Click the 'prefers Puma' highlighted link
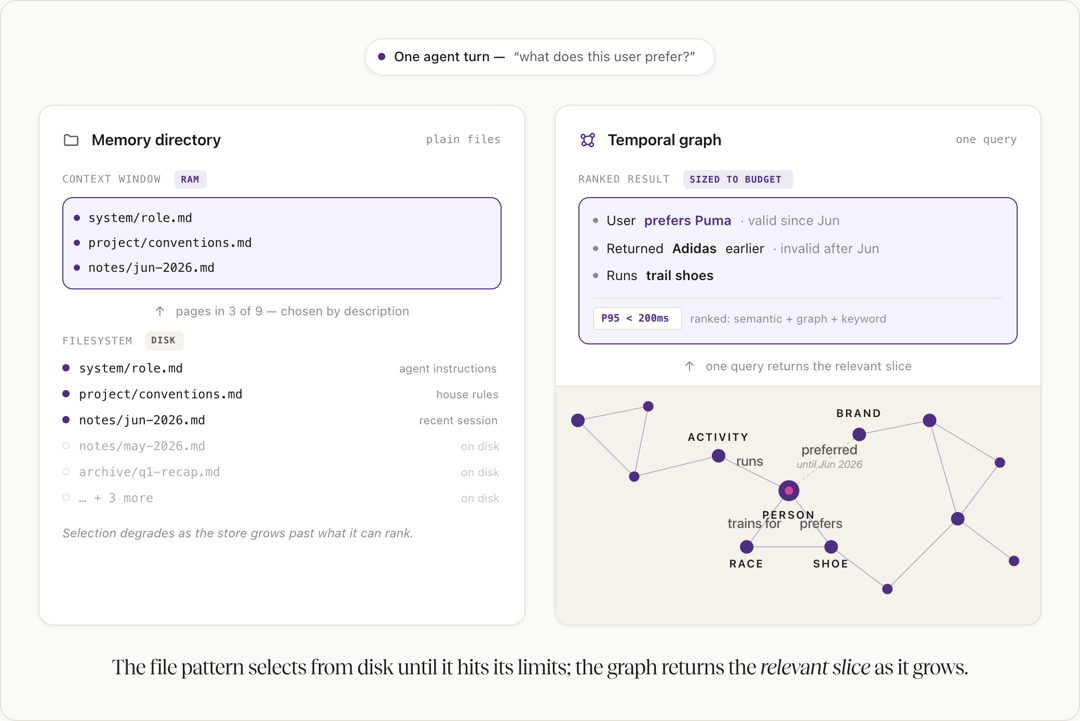The width and height of the screenshot is (1080, 721). pos(687,220)
